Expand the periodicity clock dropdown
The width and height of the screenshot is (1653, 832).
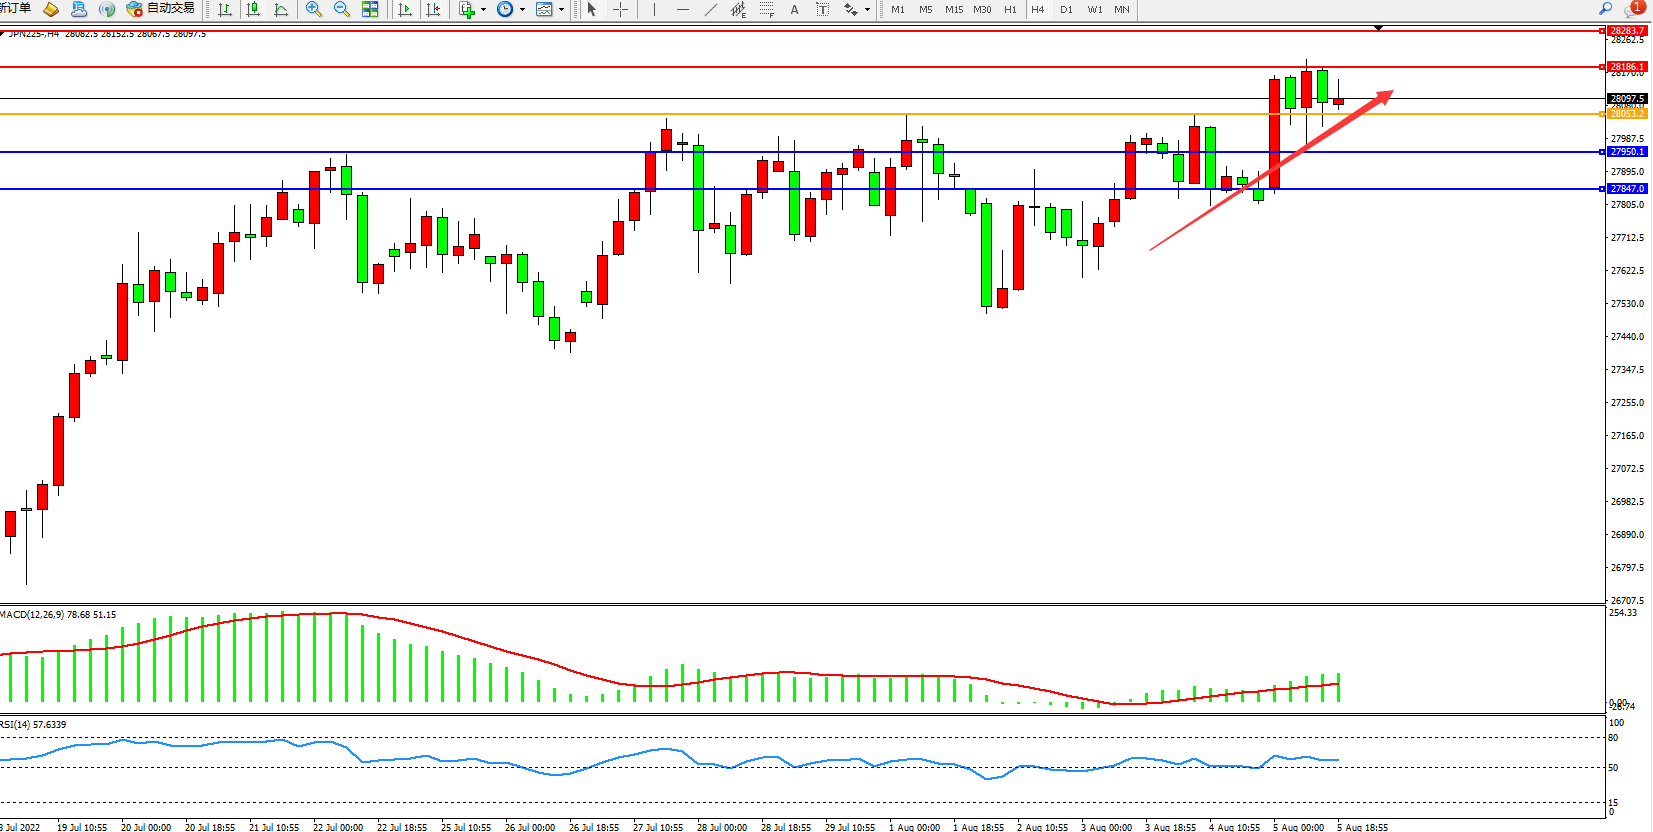pyautogui.click(x=522, y=10)
